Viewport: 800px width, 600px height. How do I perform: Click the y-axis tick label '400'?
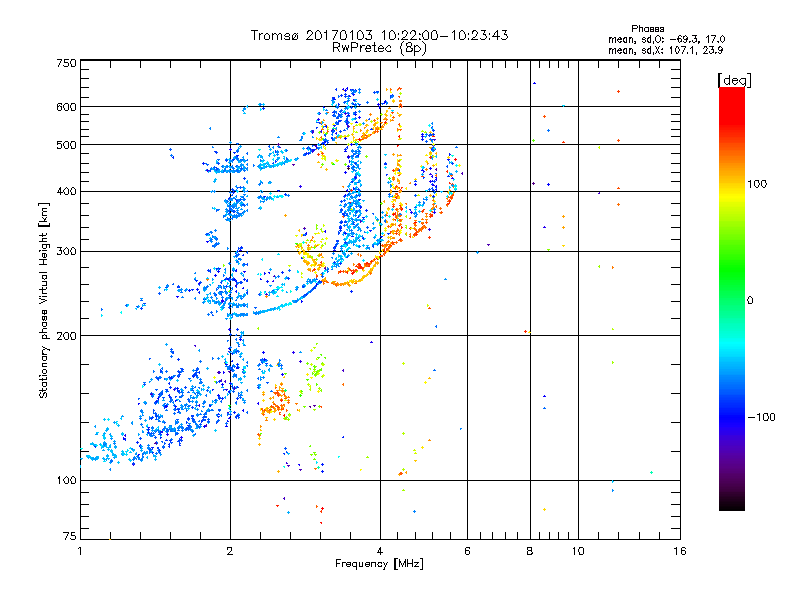tap(66, 192)
